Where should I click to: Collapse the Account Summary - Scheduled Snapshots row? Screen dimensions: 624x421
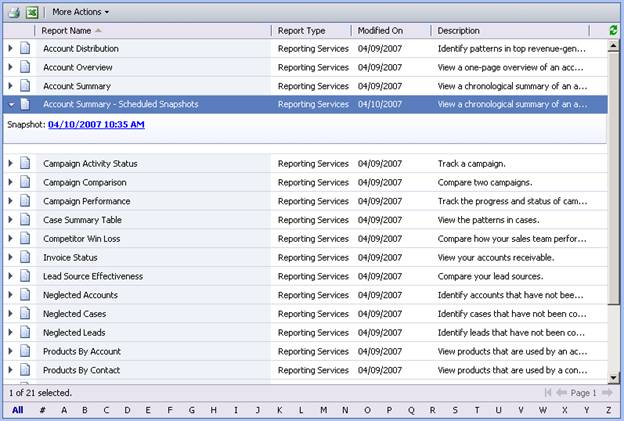pyautogui.click(x=11, y=104)
